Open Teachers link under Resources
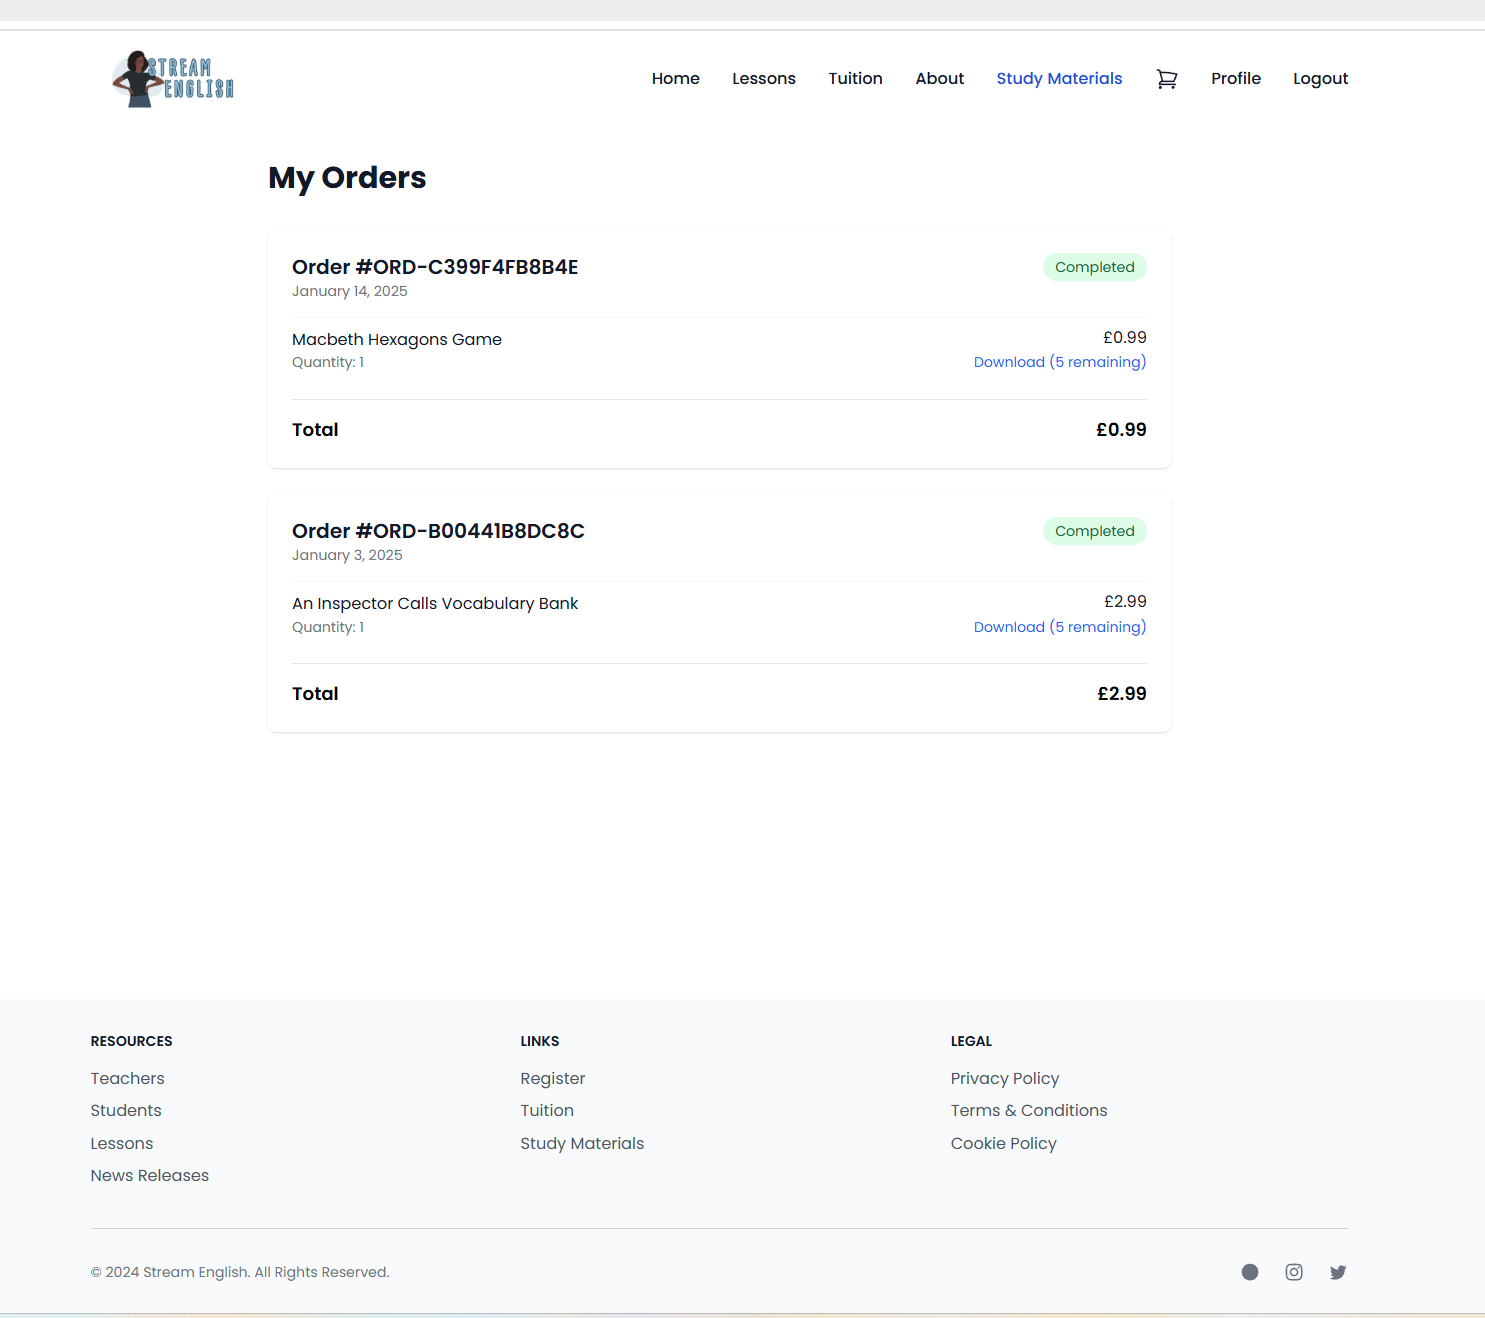1485x1318 pixels. (127, 1078)
